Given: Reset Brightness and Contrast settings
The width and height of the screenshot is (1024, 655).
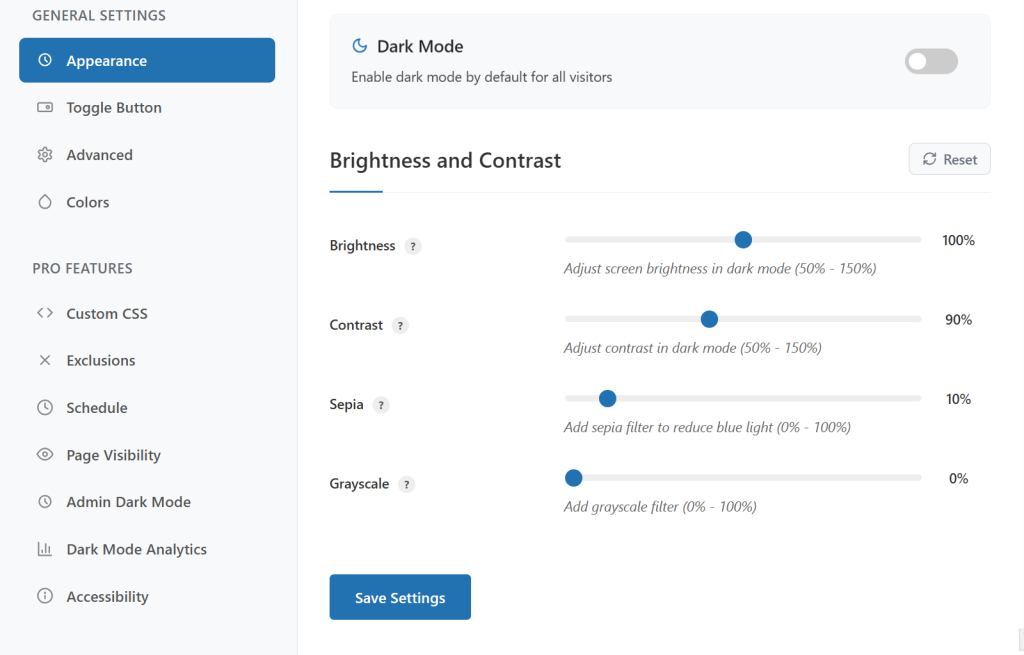Looking at the screenshot, I should point(948,158).
